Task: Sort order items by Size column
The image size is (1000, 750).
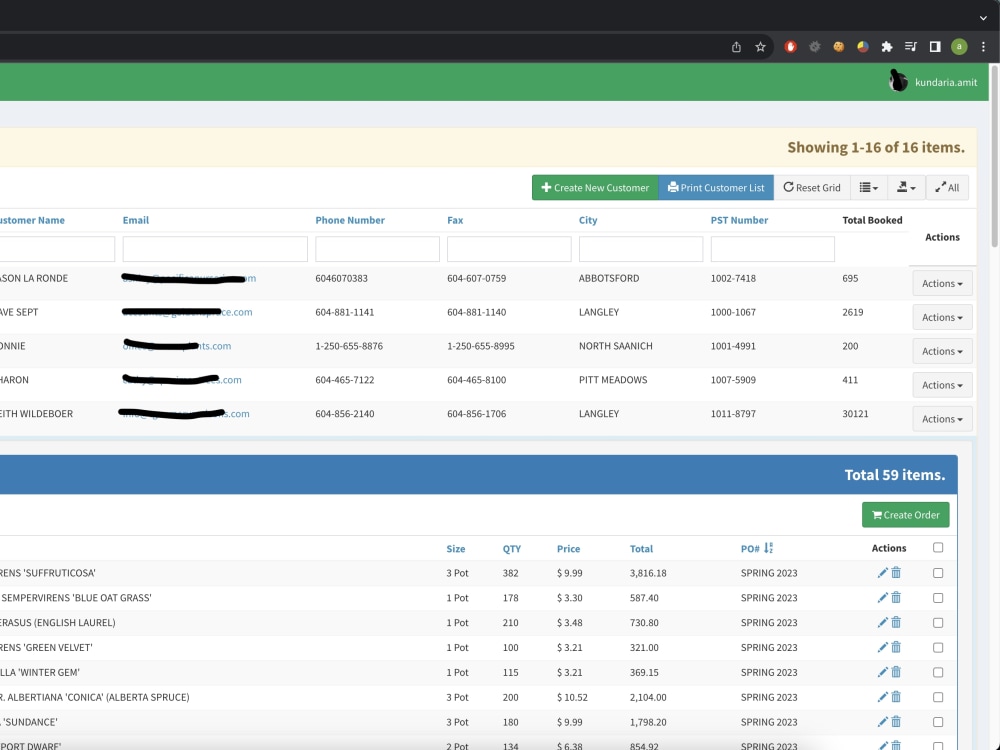Action: 455,548
